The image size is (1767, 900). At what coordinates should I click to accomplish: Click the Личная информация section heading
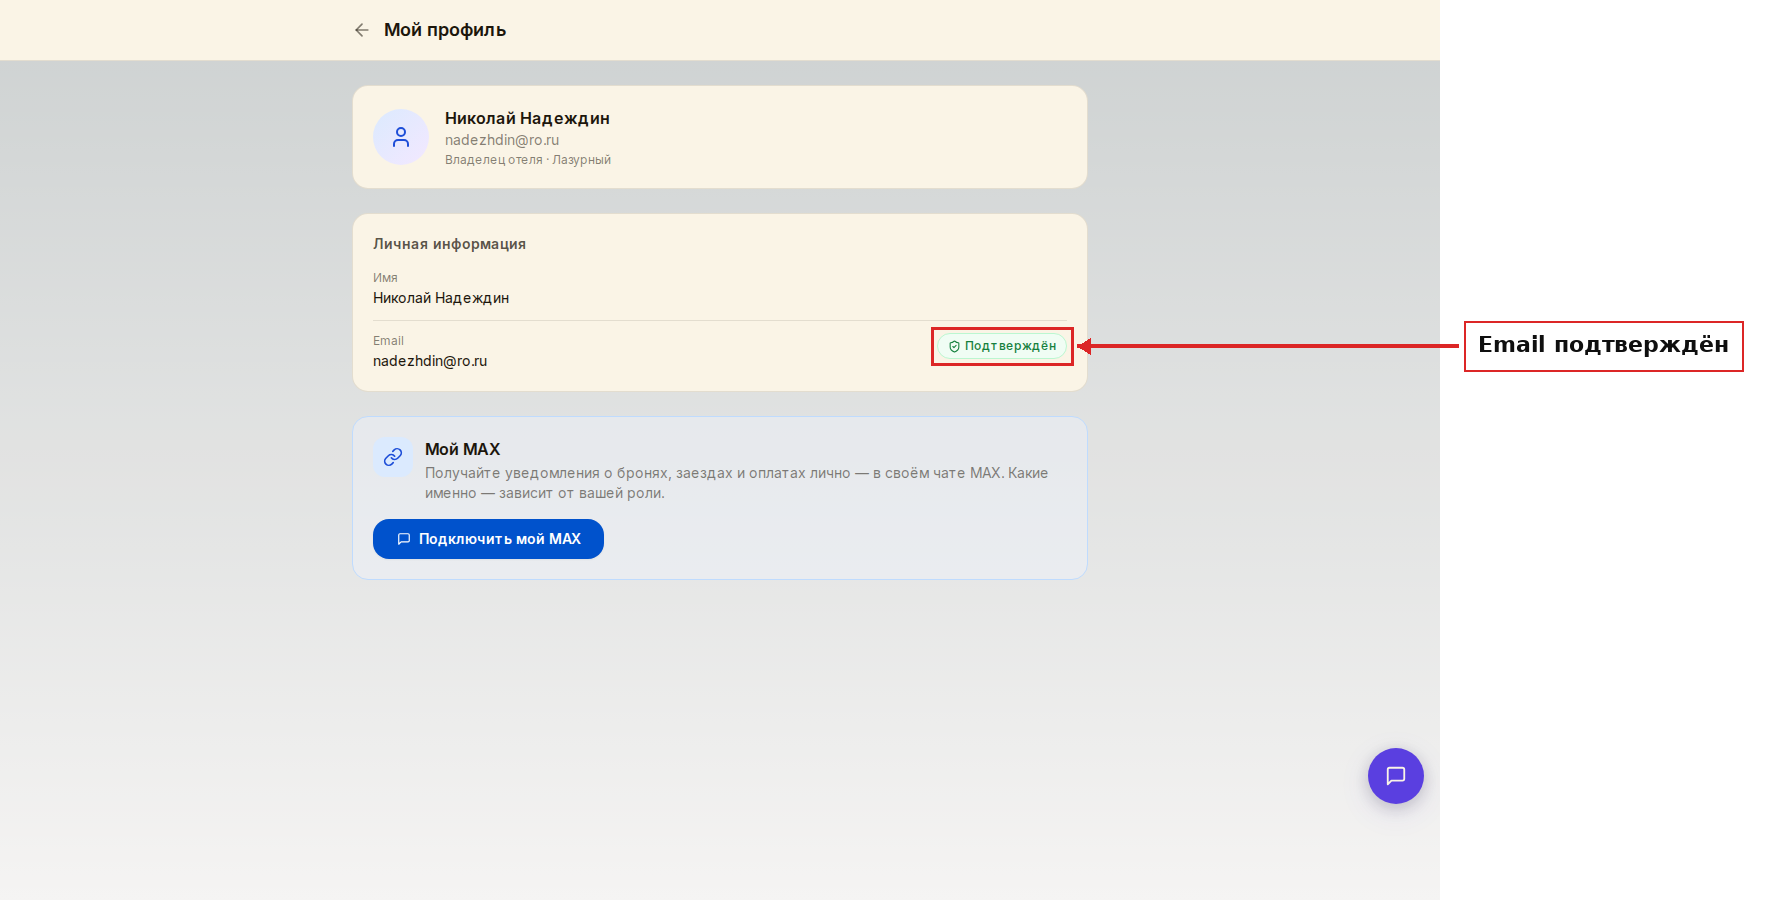tap(449, 244)
